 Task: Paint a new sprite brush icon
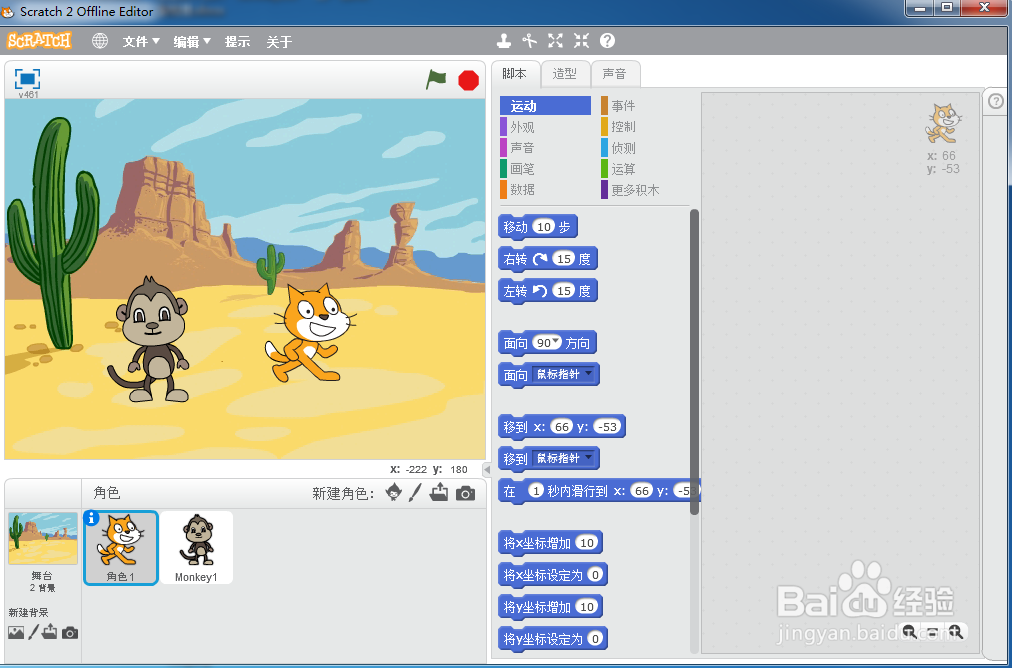coord(416,493)
